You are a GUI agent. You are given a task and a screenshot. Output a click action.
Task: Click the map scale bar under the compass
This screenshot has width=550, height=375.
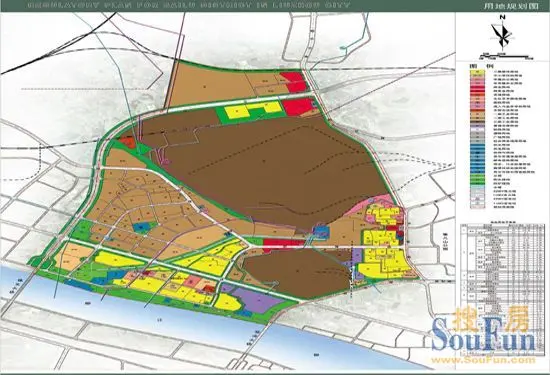click(506, 56)
